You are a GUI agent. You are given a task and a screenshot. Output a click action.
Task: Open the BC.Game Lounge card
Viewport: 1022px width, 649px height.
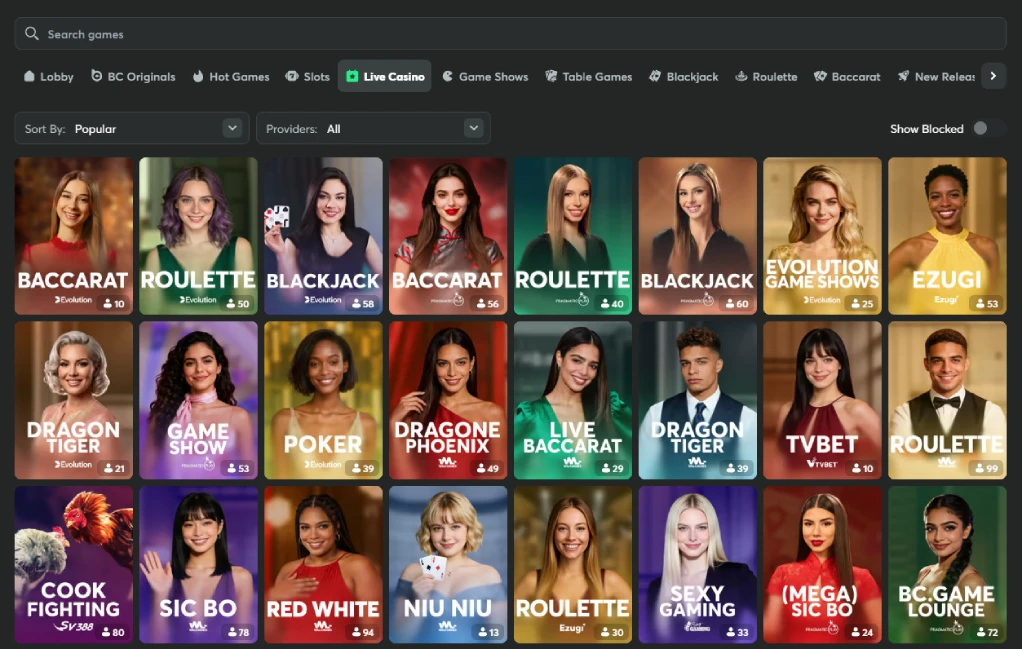pos(947,564)
